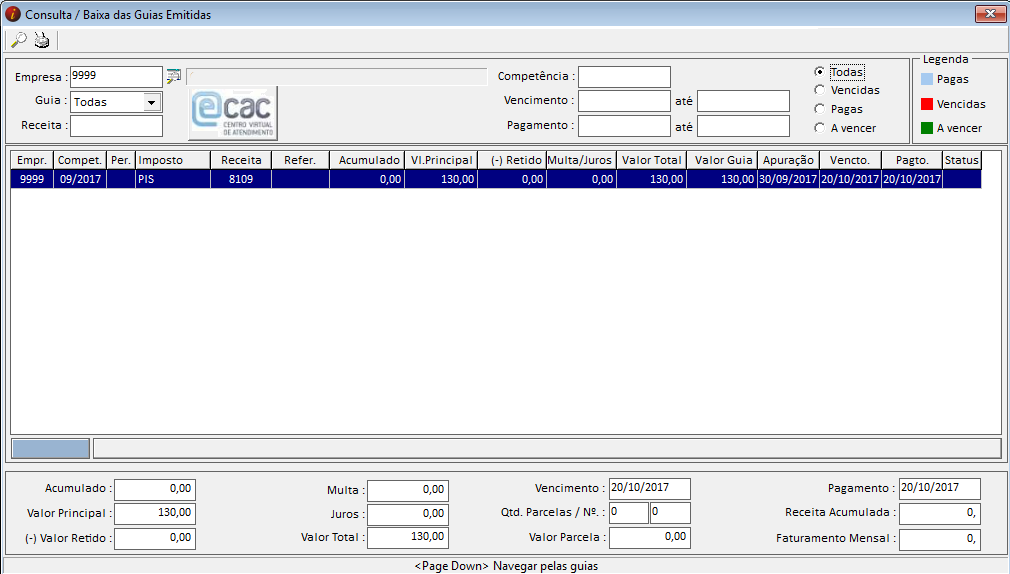
Task: Click the Multa/Juros column header
Action: click(581, 160)
